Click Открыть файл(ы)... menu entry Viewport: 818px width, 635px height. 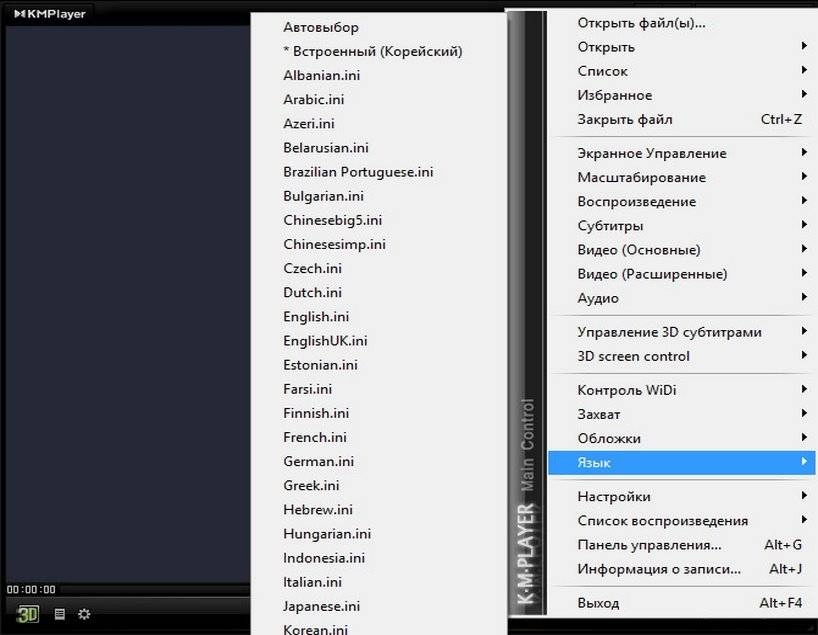click(681, 23)
